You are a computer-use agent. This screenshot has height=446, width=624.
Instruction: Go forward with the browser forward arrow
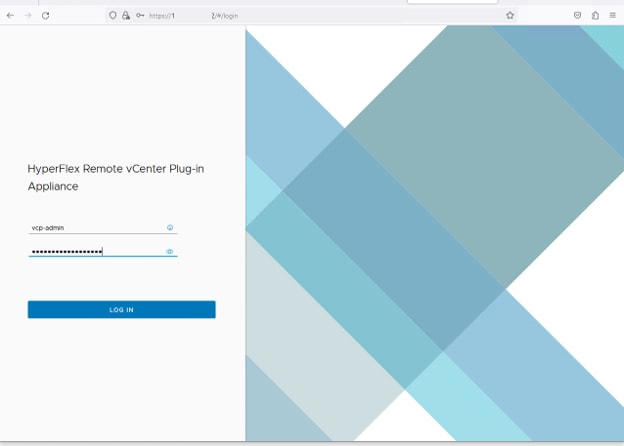pyautogui.click(x=28, y=16)
